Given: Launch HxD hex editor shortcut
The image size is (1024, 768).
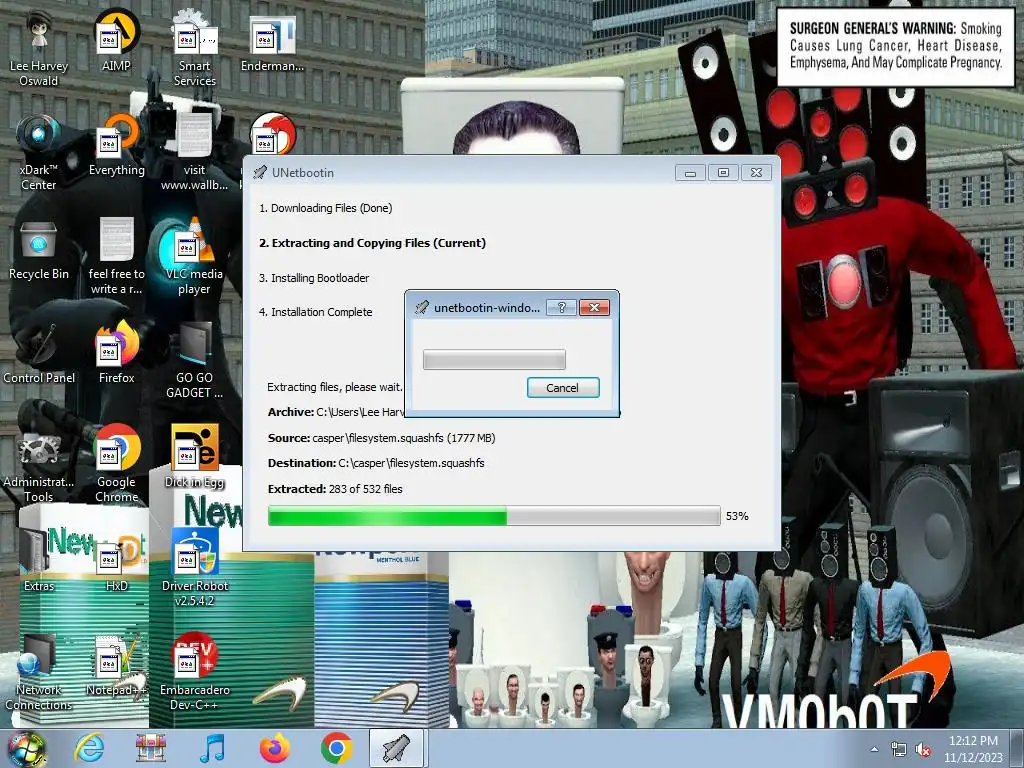Looking at the screenshot, I should click(117, 562).
